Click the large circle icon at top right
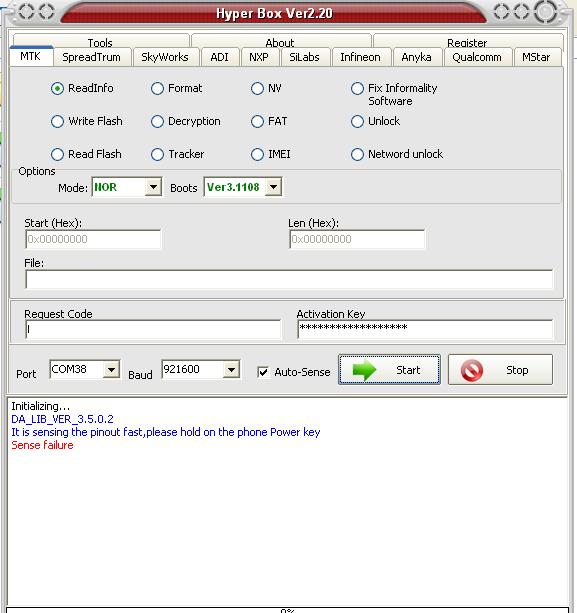Image resolution: width=577 pixels, height=613 pixels. point(546,11)
